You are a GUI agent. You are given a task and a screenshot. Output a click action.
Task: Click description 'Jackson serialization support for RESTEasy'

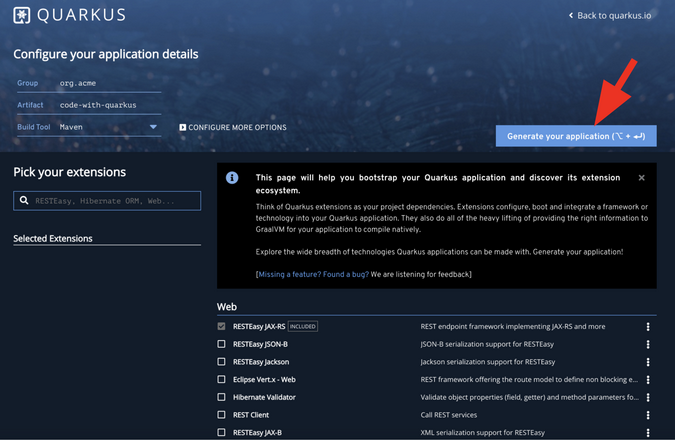pyautogui.click(x=488, y=362)
